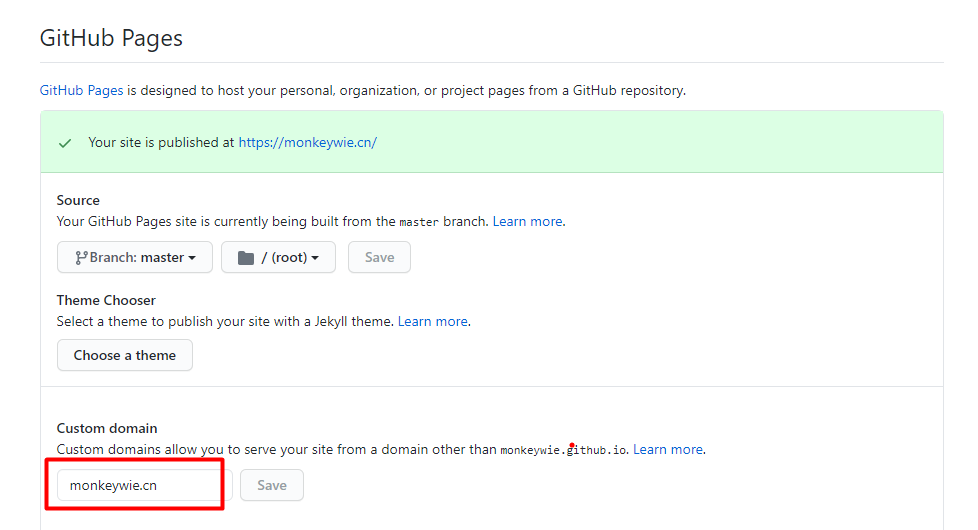Open Learn more in the Source section

point(527,221)
